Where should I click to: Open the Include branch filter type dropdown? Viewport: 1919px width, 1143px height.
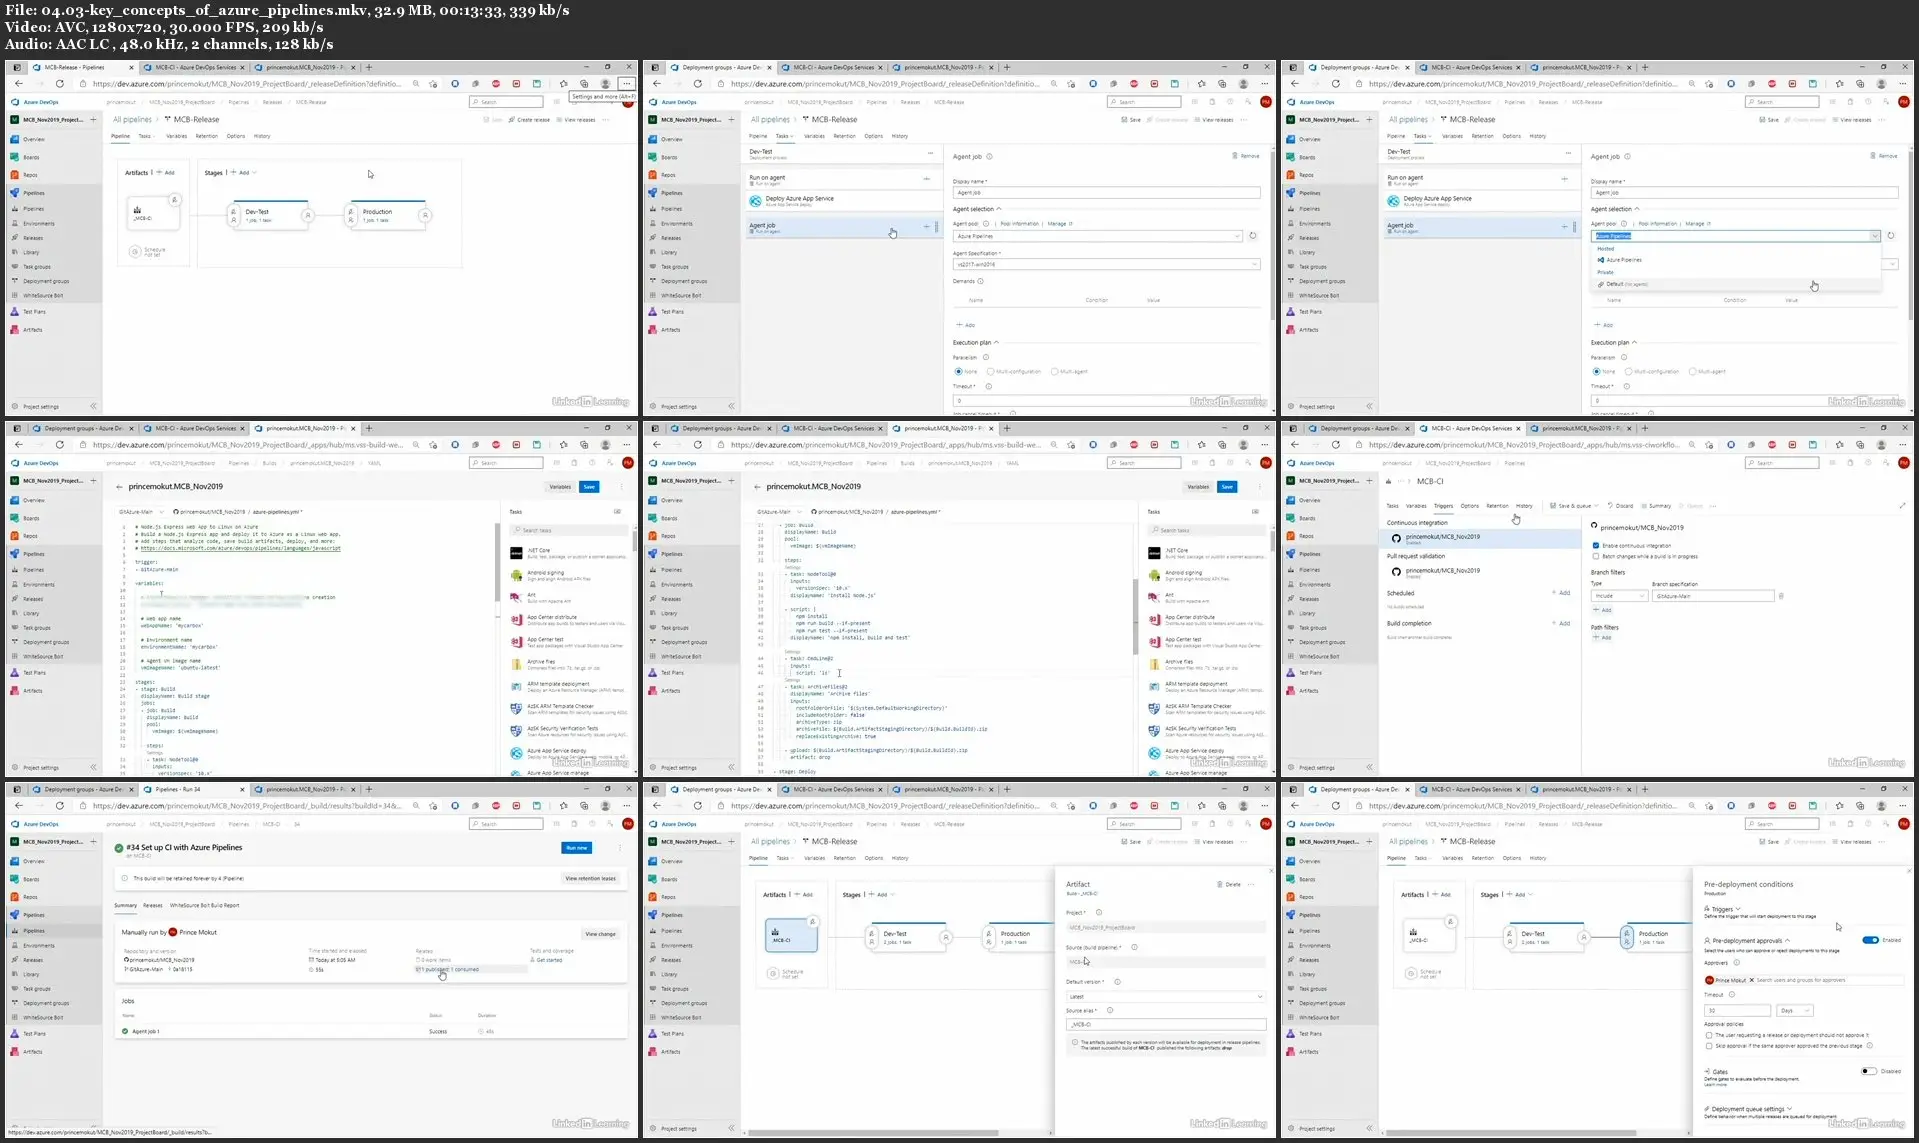coord(1619,596)
